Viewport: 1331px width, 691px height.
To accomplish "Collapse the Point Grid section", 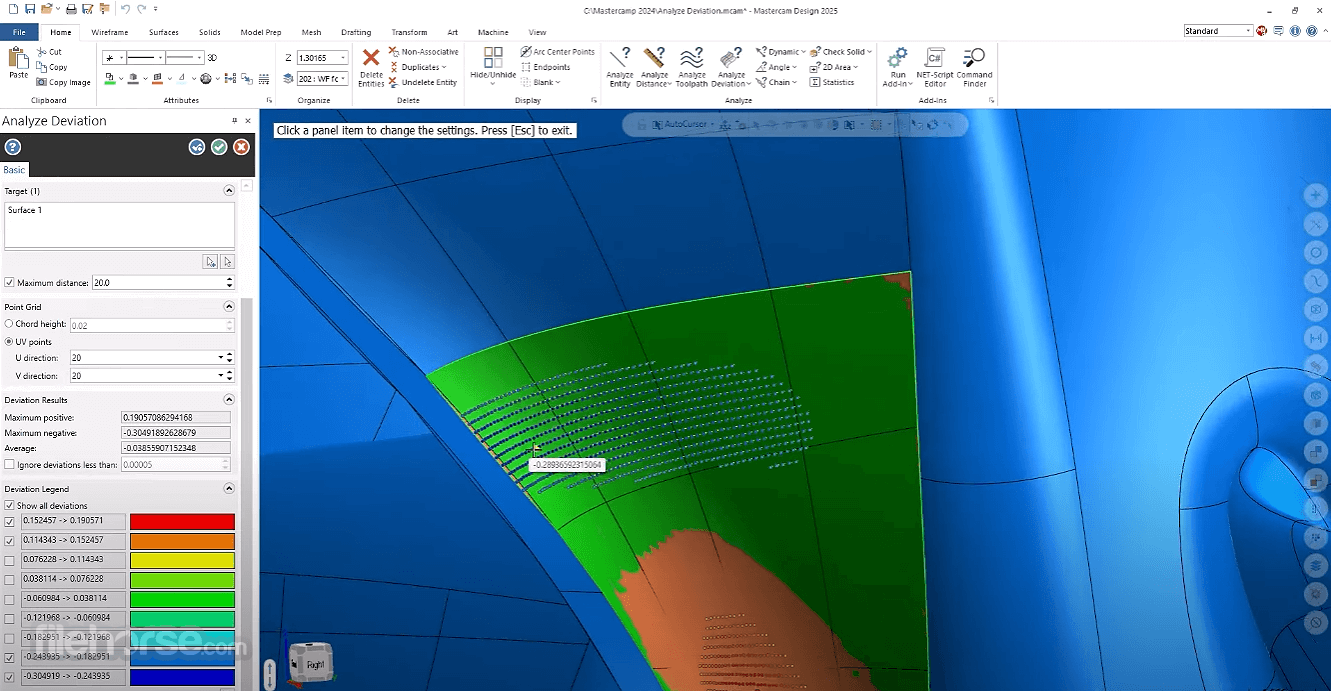I will tap(229, 307).
